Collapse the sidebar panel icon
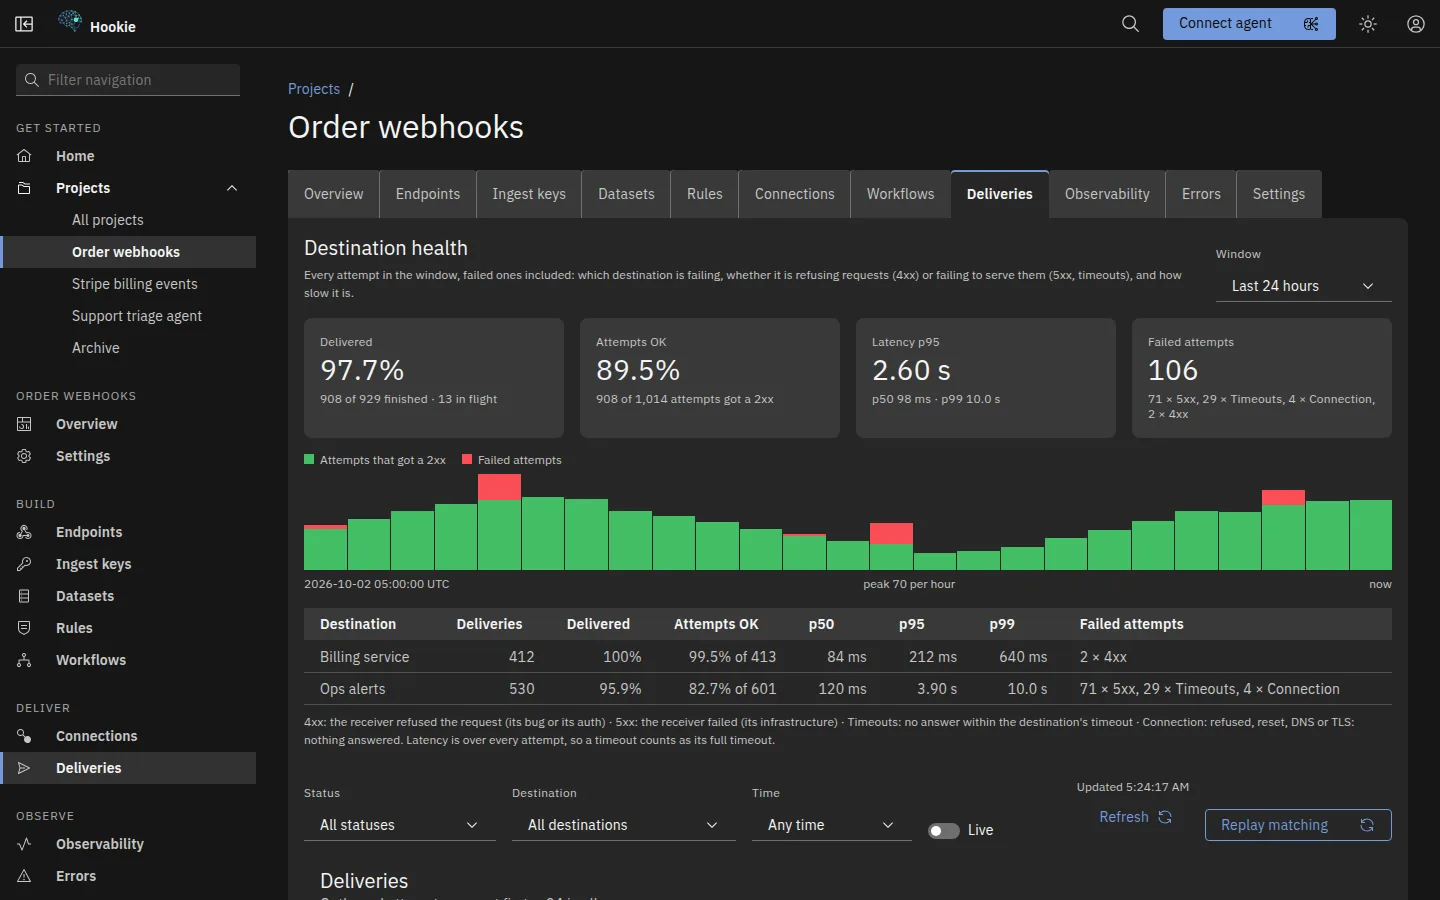 pyautogui.click(x=24, y=24)
